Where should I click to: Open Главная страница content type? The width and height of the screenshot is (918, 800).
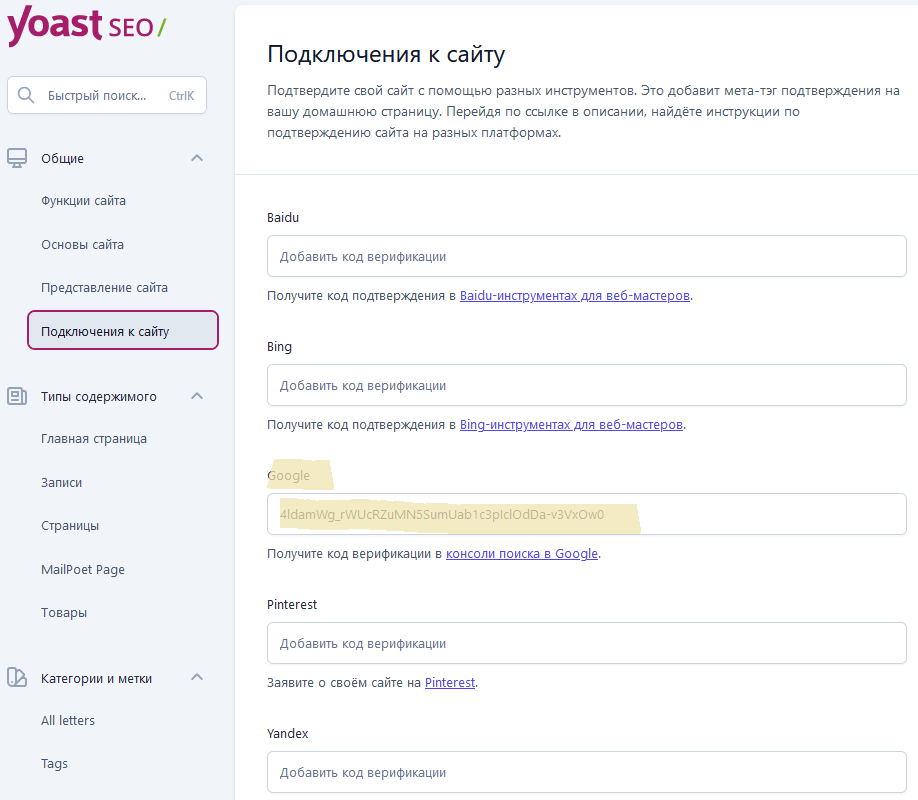94,439
